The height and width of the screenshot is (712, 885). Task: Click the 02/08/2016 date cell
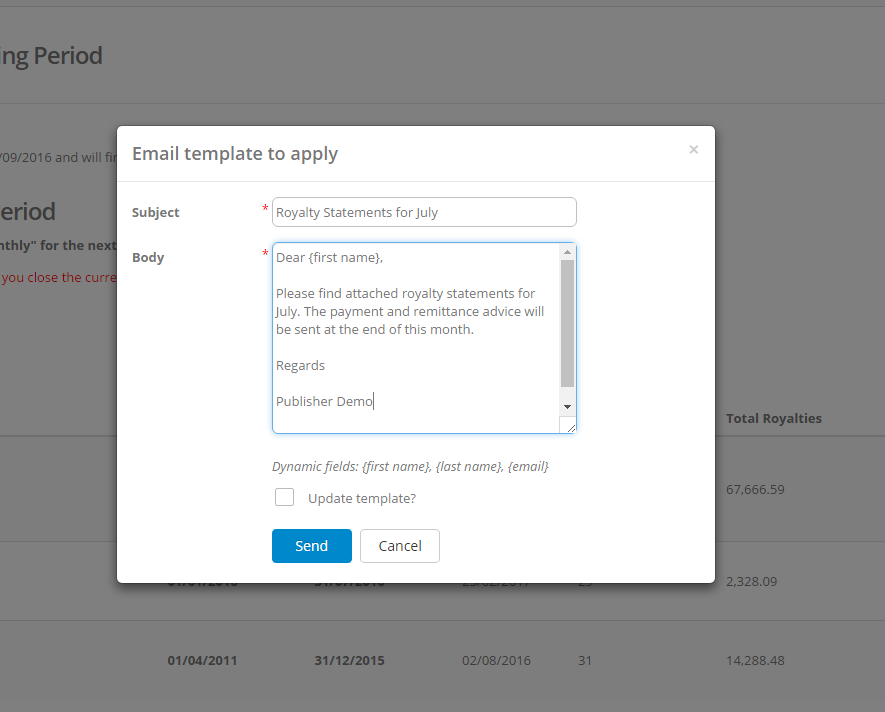tap(496, 661)
